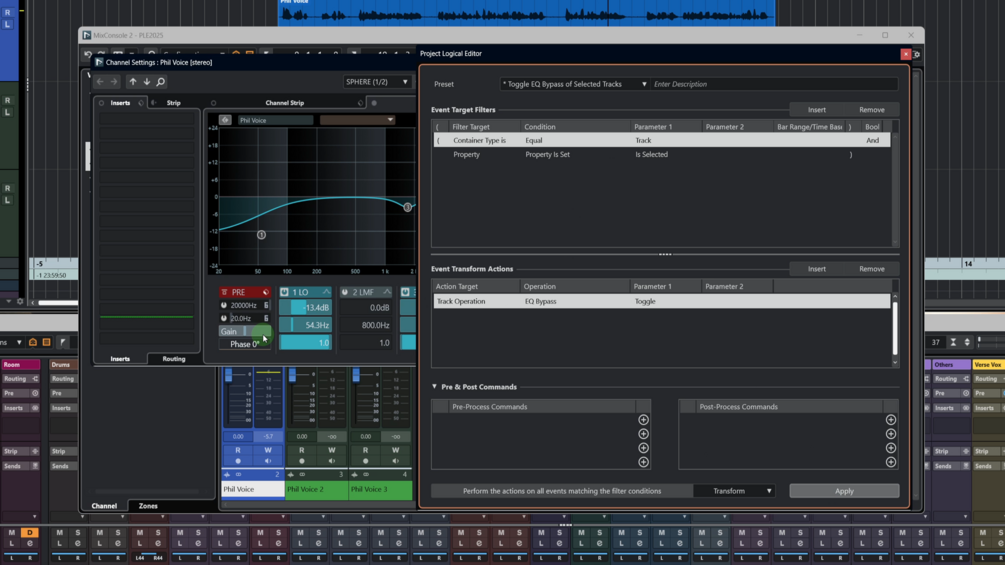Click the go-to-next-channel arrow in Channel Settings
The height and width of the screenshot is (565, 1005).
[114, 82]
